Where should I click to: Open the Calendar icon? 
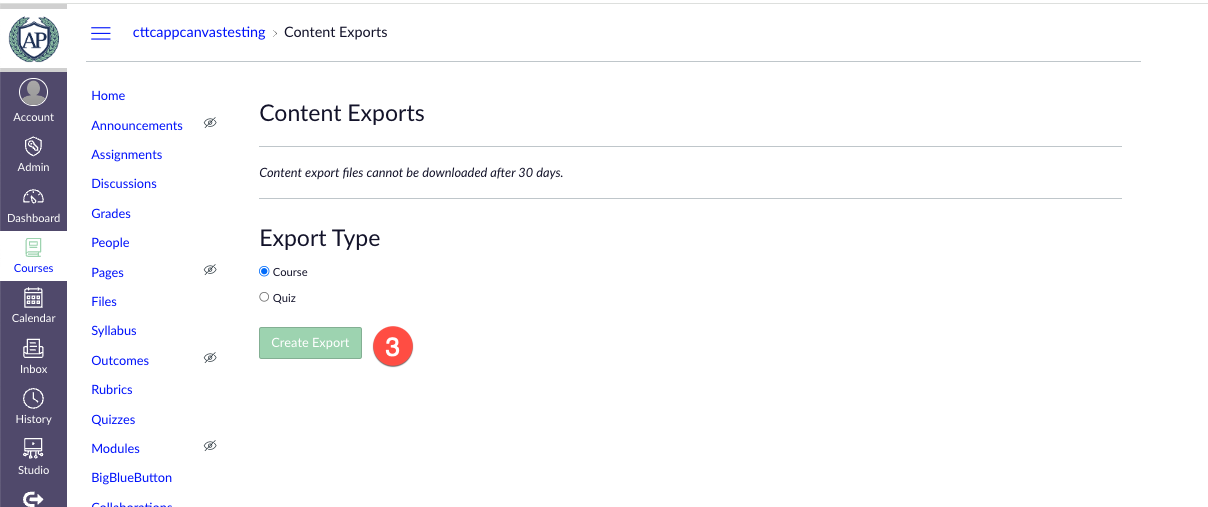pos(33,297)
